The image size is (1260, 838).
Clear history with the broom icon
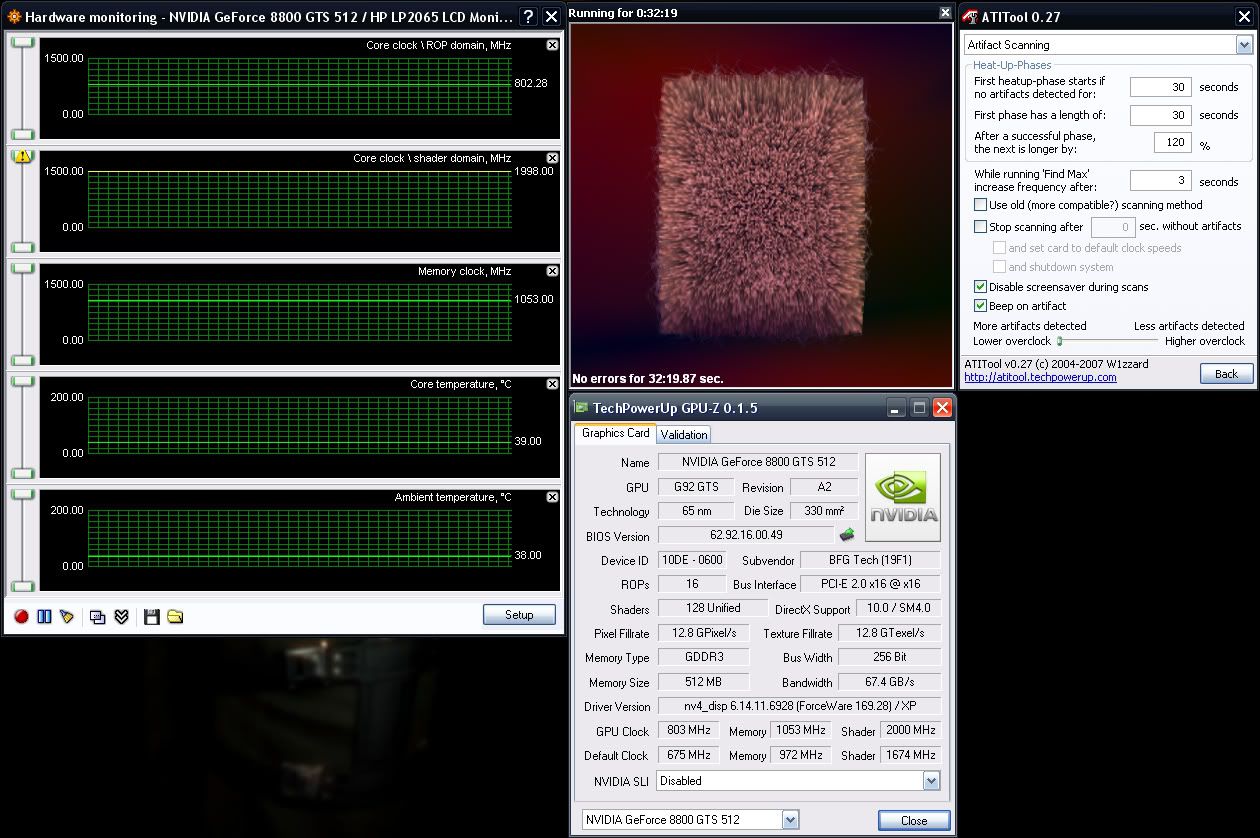point(67,616)
